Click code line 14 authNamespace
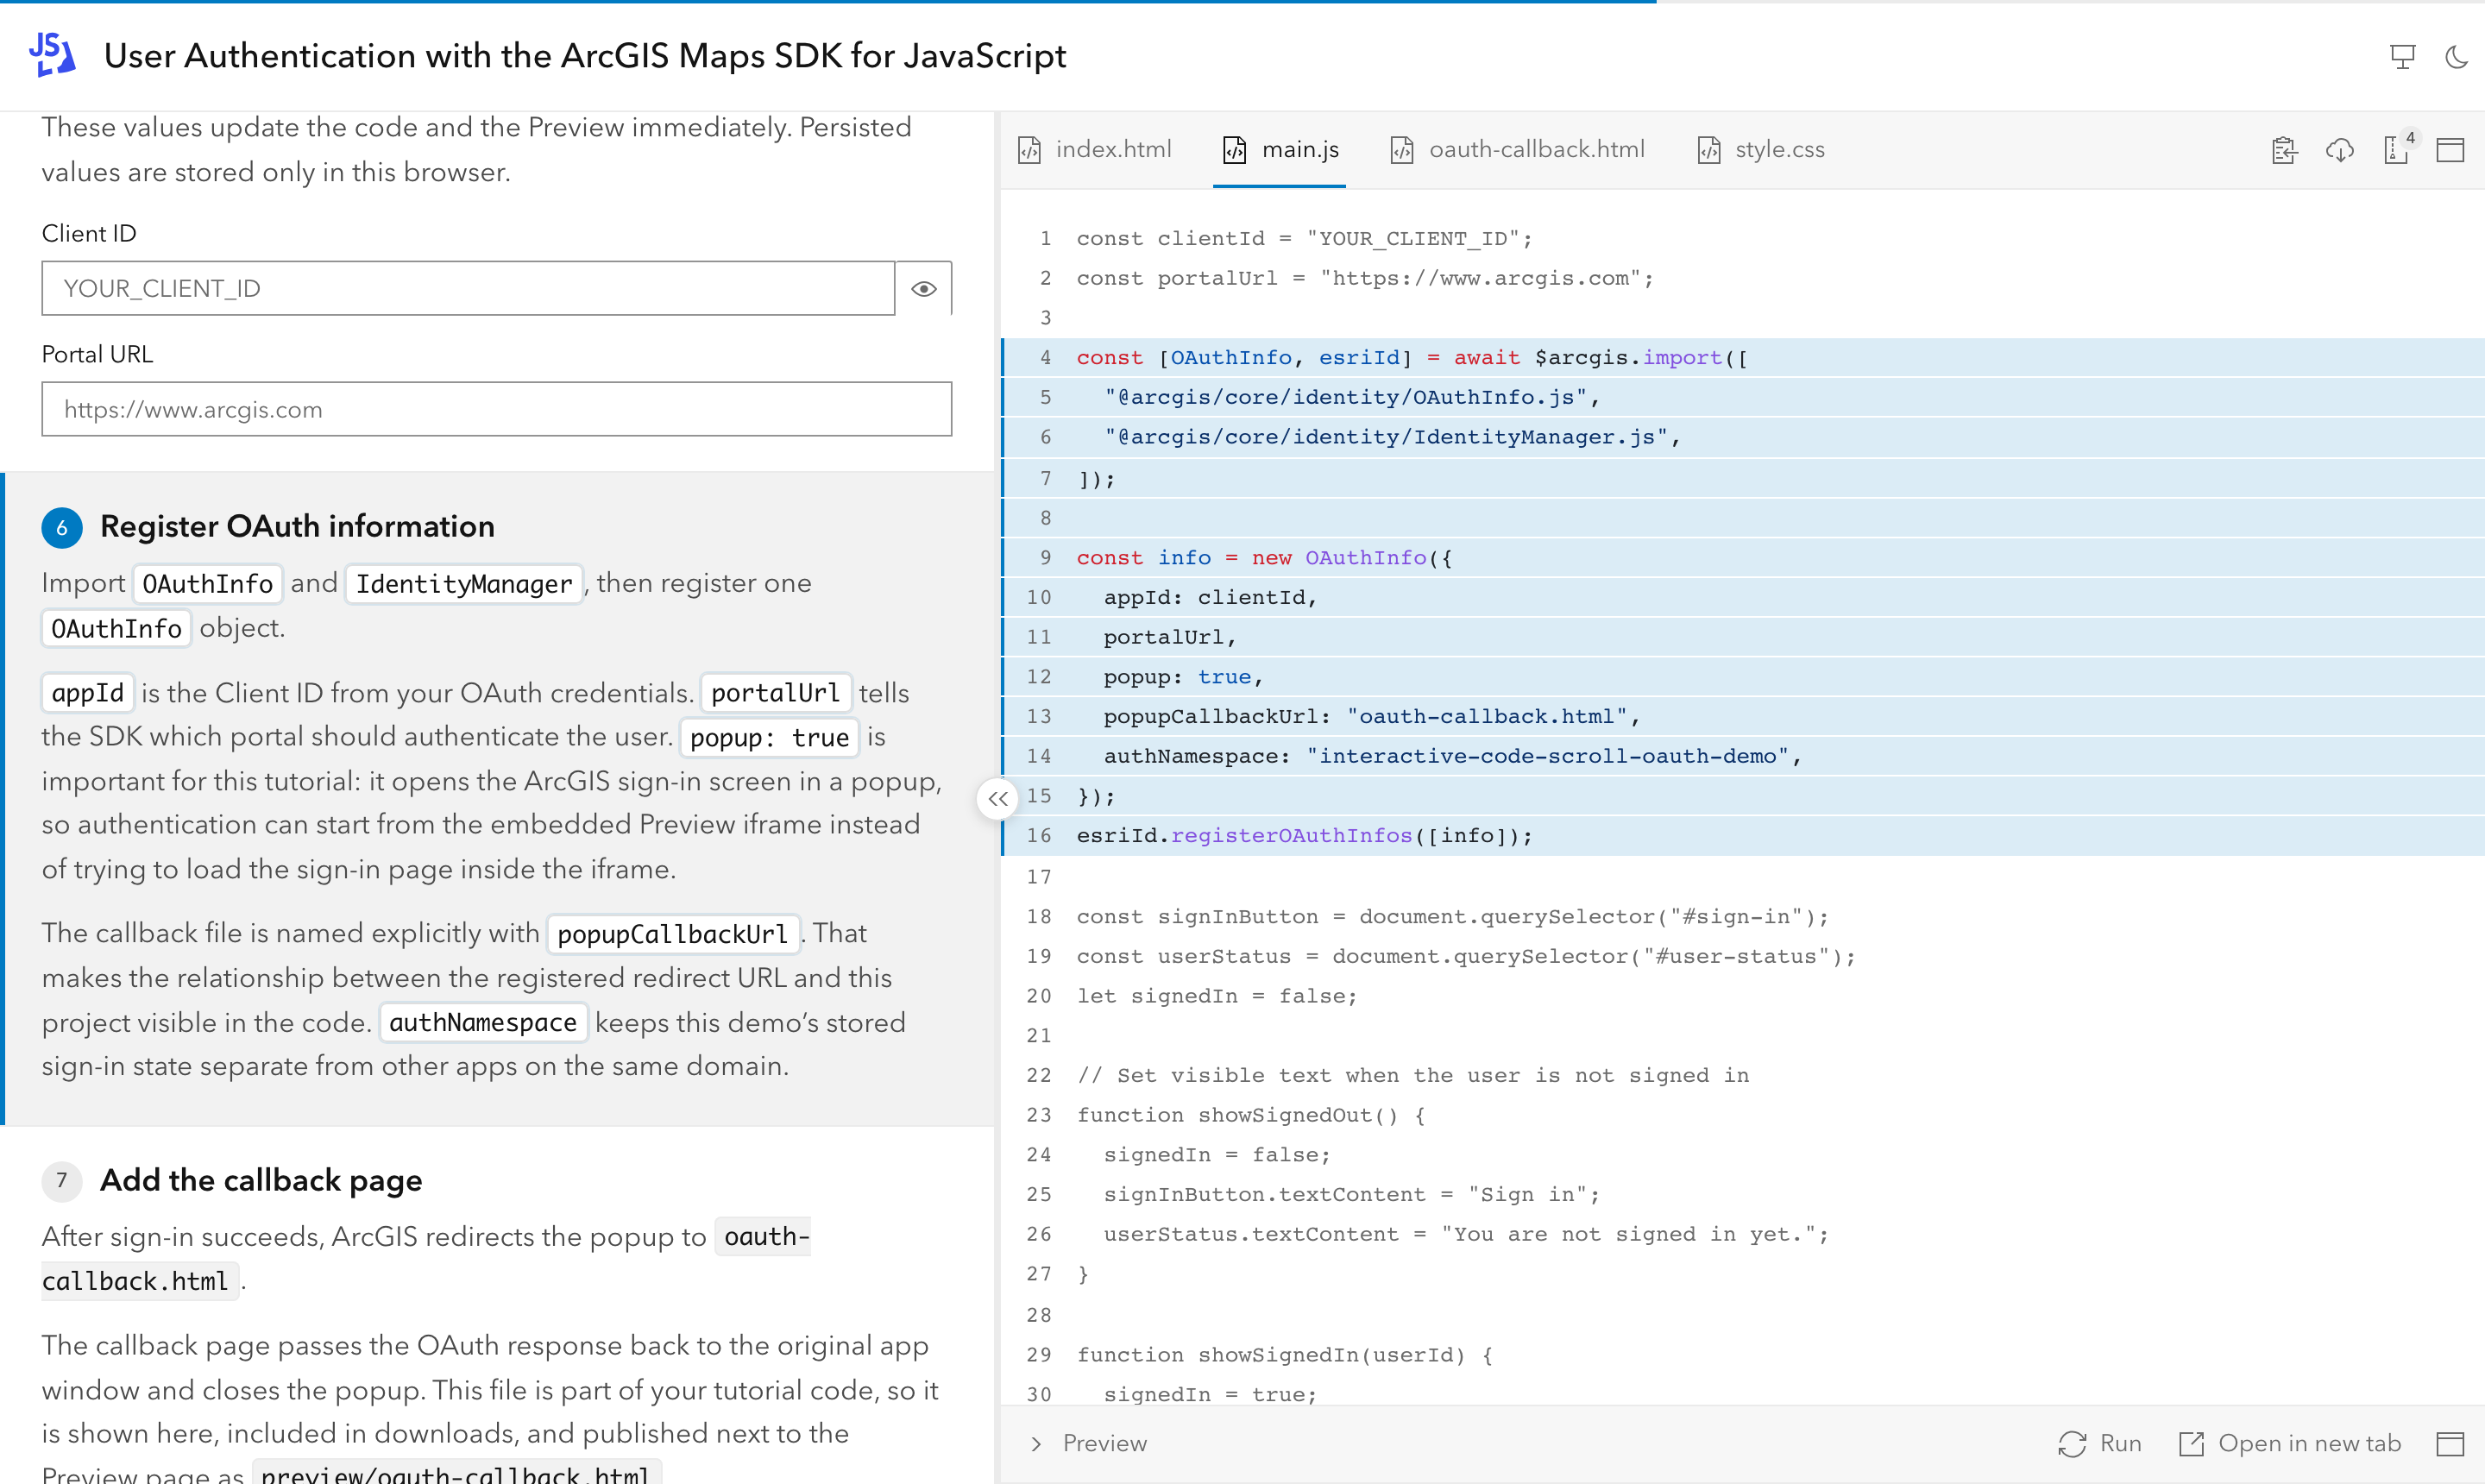 pyautogui.click(x=1452, y=757)
